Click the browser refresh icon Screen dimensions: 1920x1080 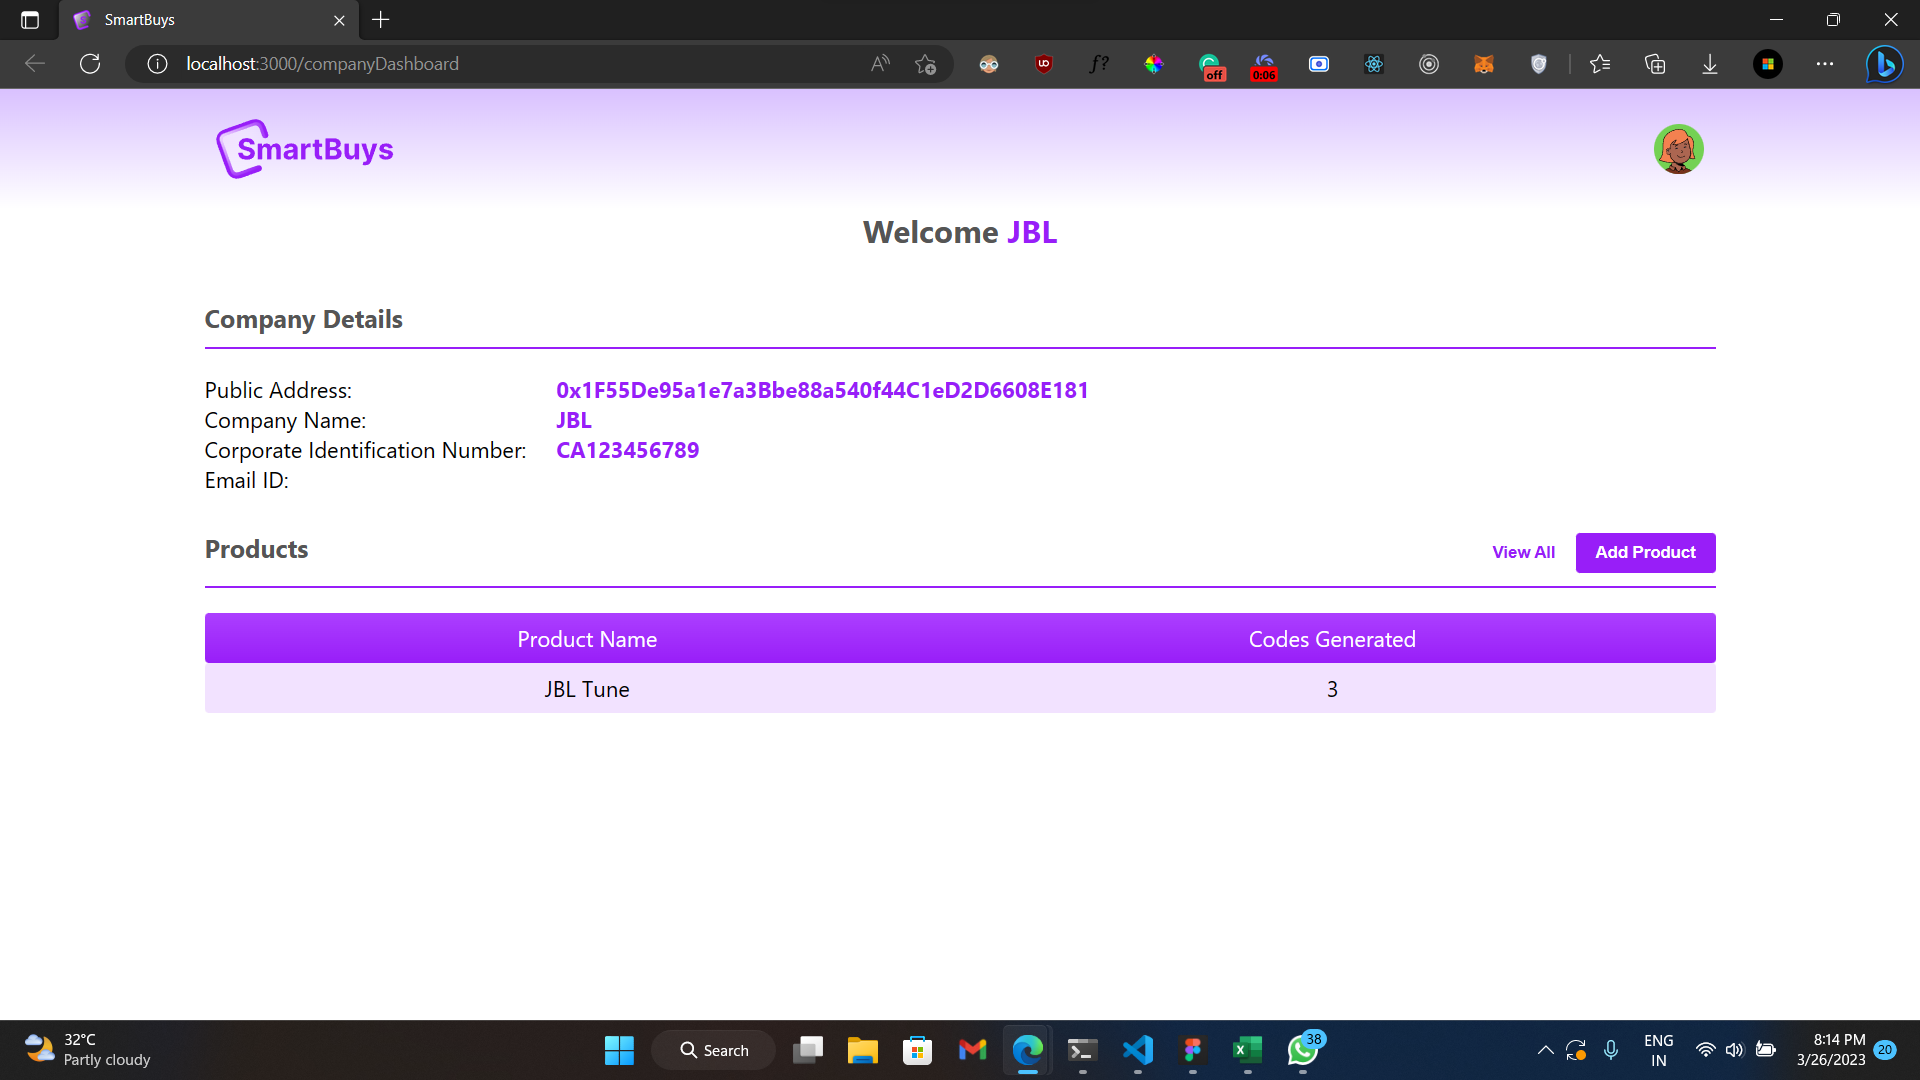(90, 63)
